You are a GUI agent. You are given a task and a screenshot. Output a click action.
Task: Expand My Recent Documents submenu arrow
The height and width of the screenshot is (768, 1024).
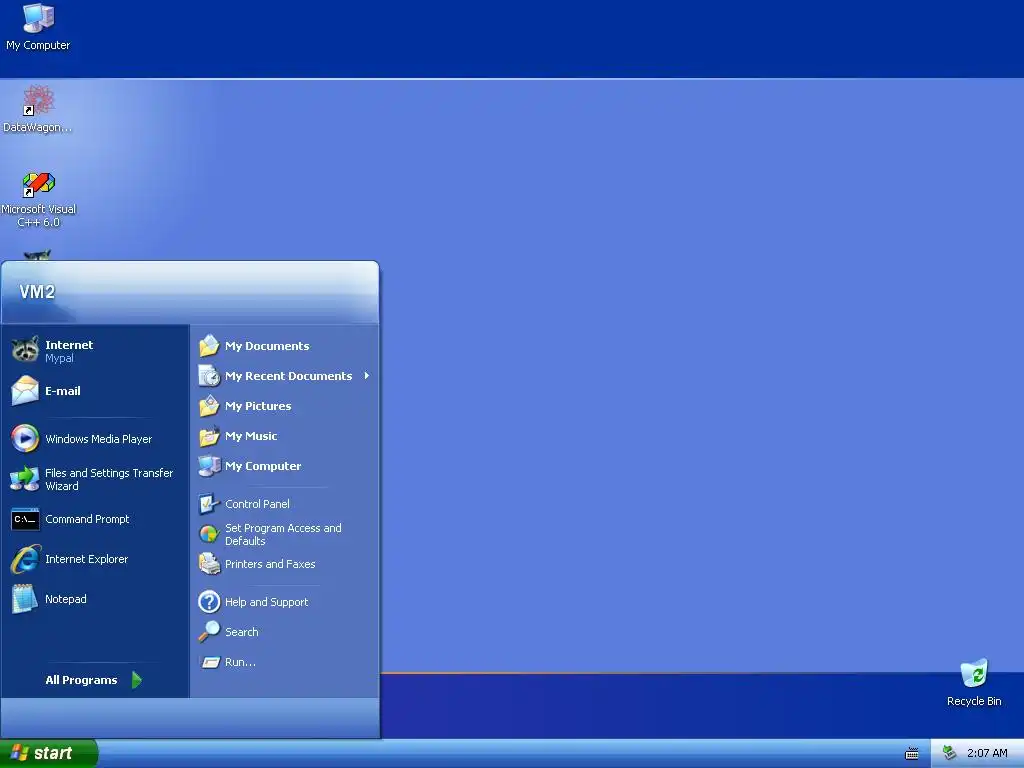[367, 376]
